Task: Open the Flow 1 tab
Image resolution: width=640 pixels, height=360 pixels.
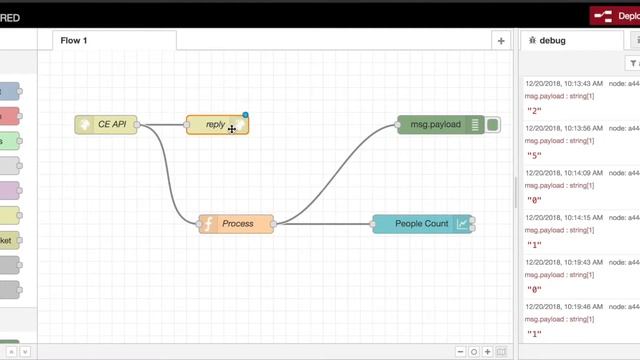Action: point(114,40)
